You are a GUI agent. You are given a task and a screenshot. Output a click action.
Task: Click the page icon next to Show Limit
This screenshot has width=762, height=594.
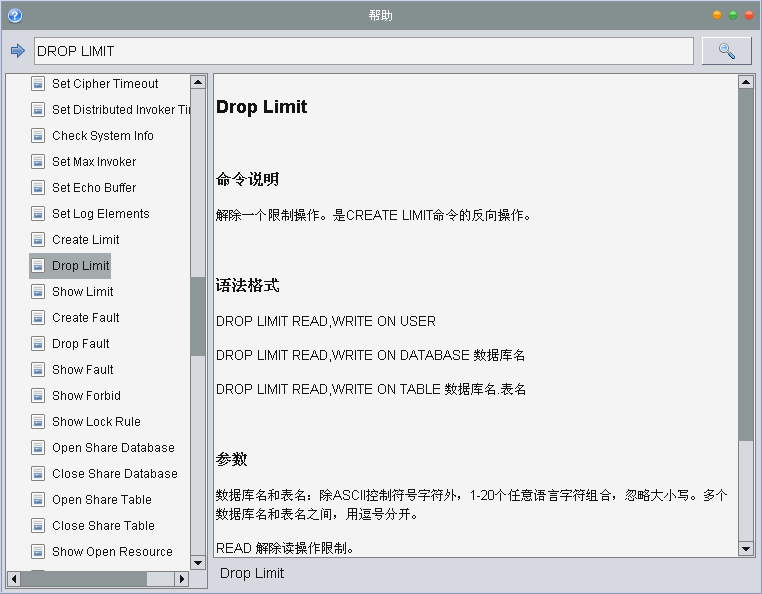pos(38,292)
